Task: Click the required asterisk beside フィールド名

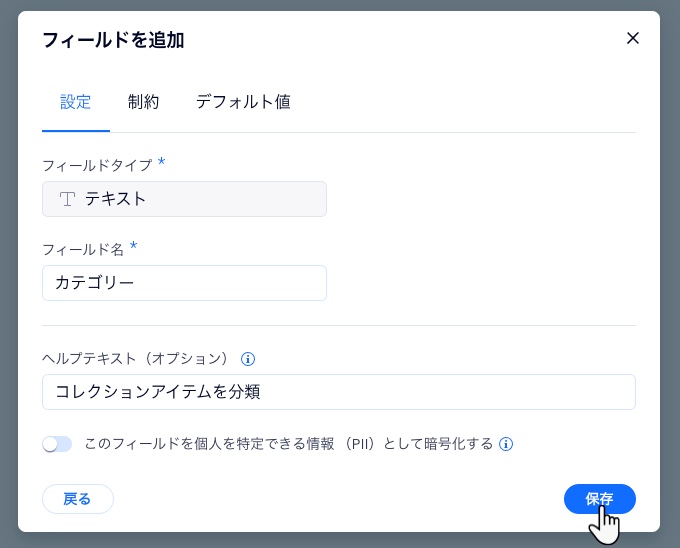Action: coord(134,246)
